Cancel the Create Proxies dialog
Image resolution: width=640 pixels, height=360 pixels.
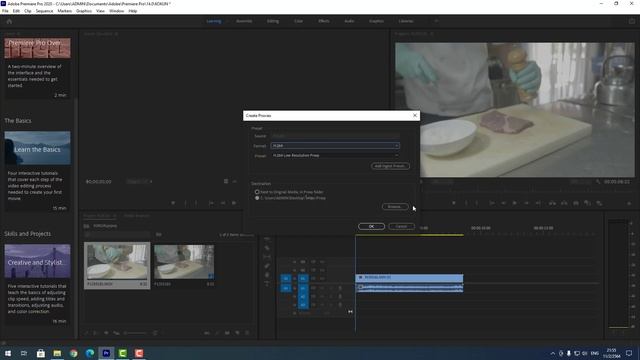(x=401, y=227)
